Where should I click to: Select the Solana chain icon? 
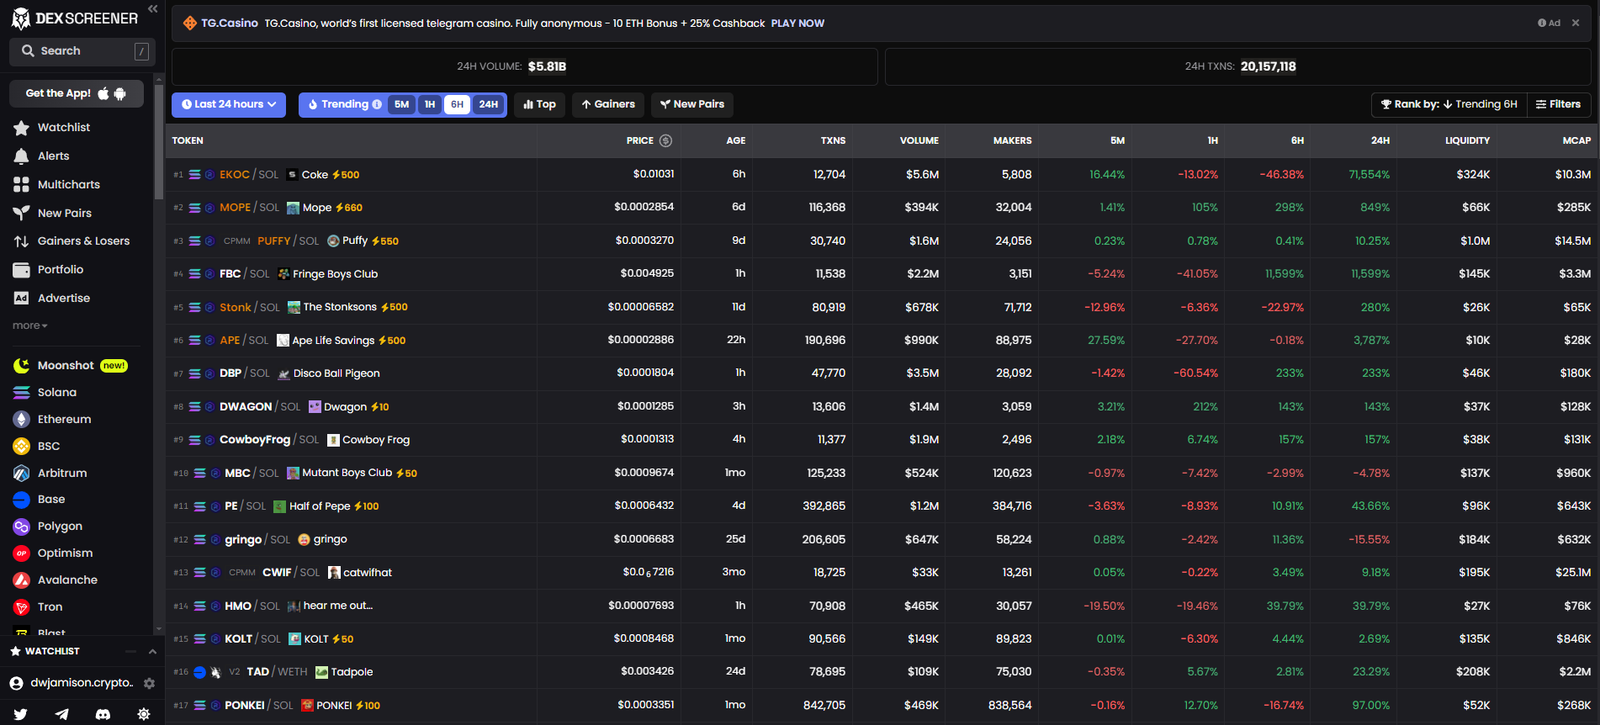point(21,393)
